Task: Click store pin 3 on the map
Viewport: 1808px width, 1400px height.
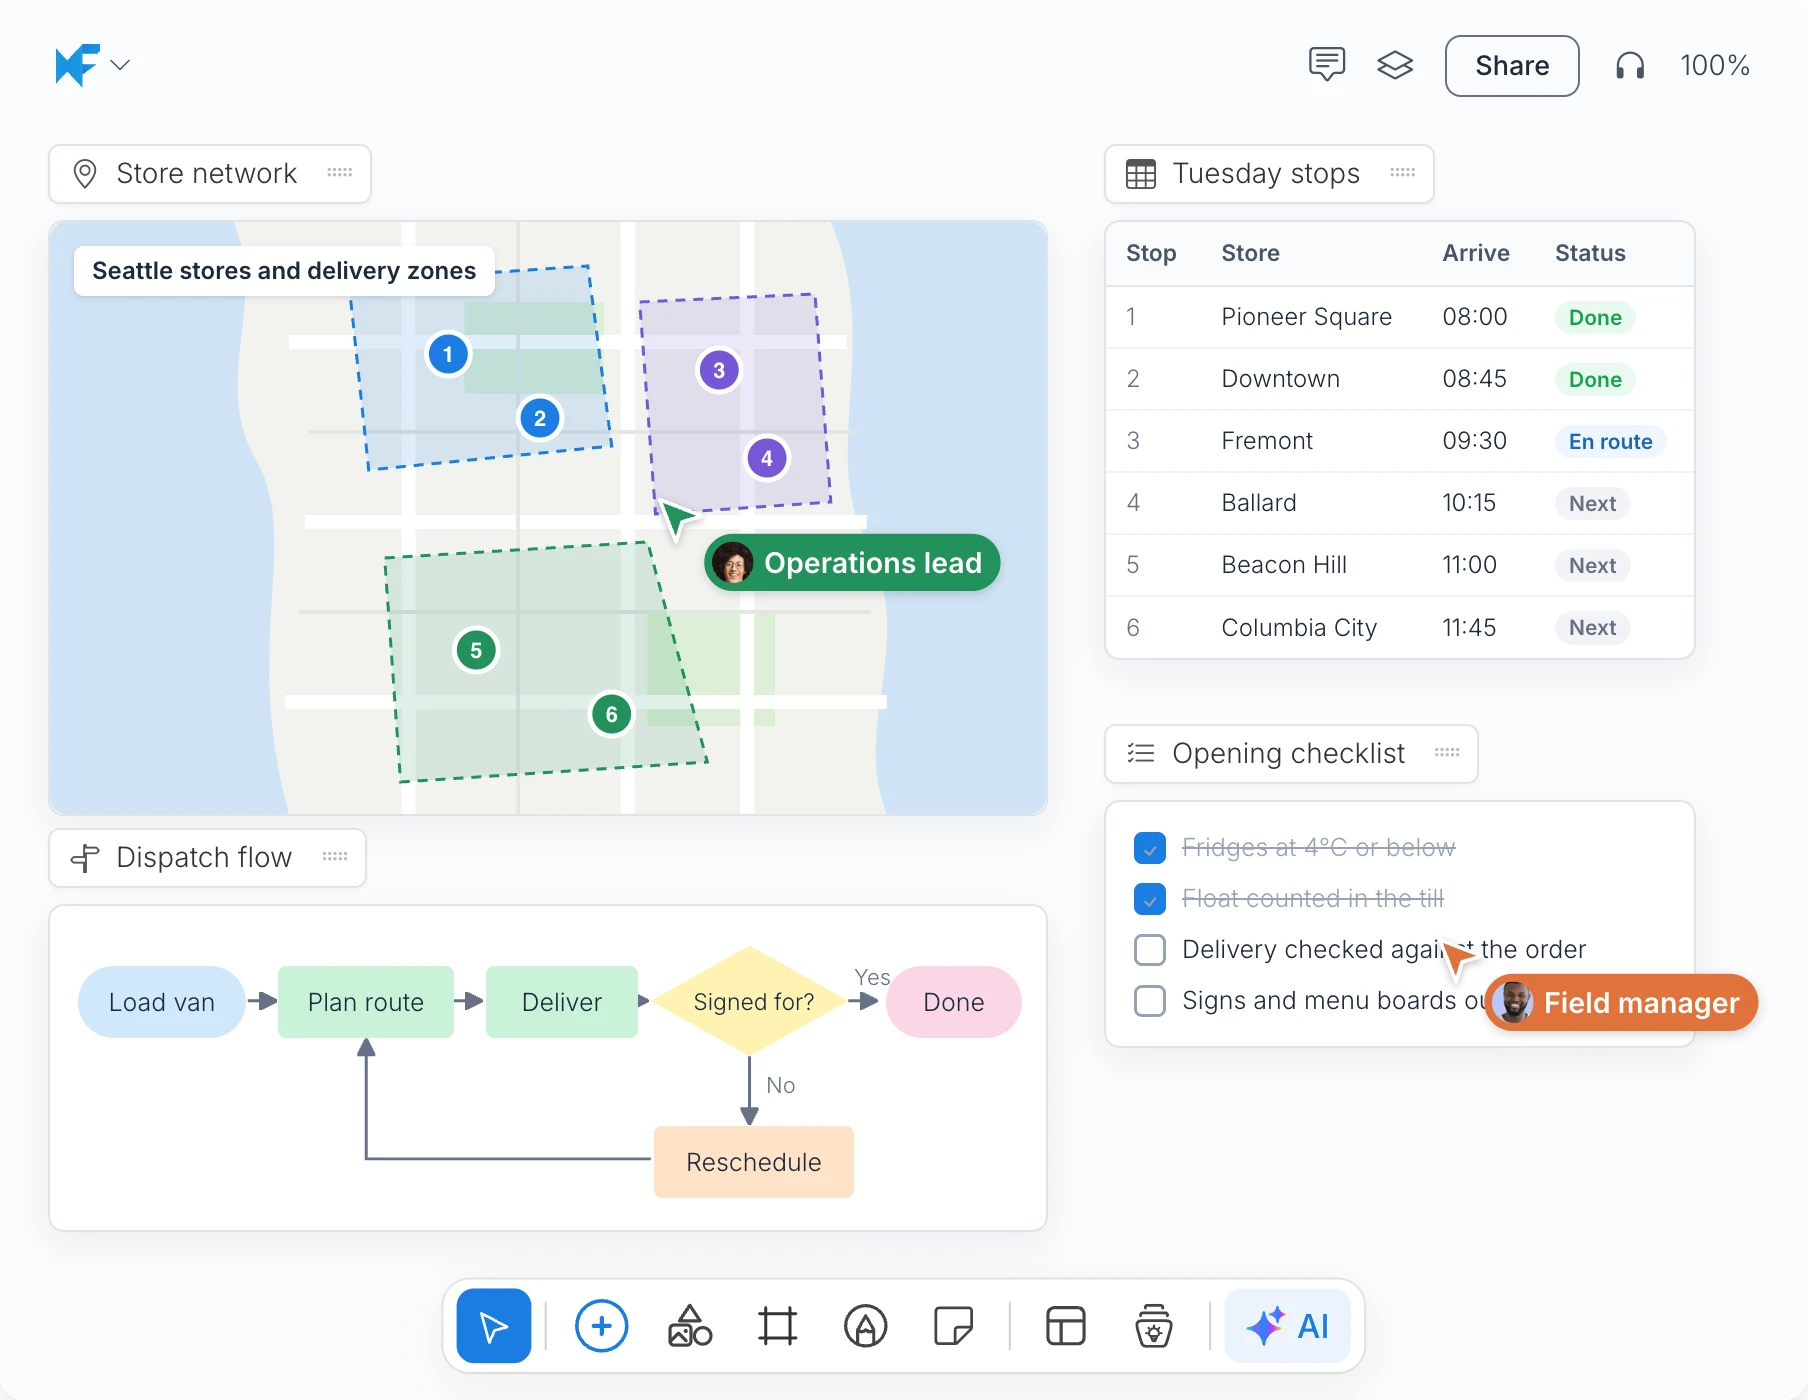Action: 719,370
